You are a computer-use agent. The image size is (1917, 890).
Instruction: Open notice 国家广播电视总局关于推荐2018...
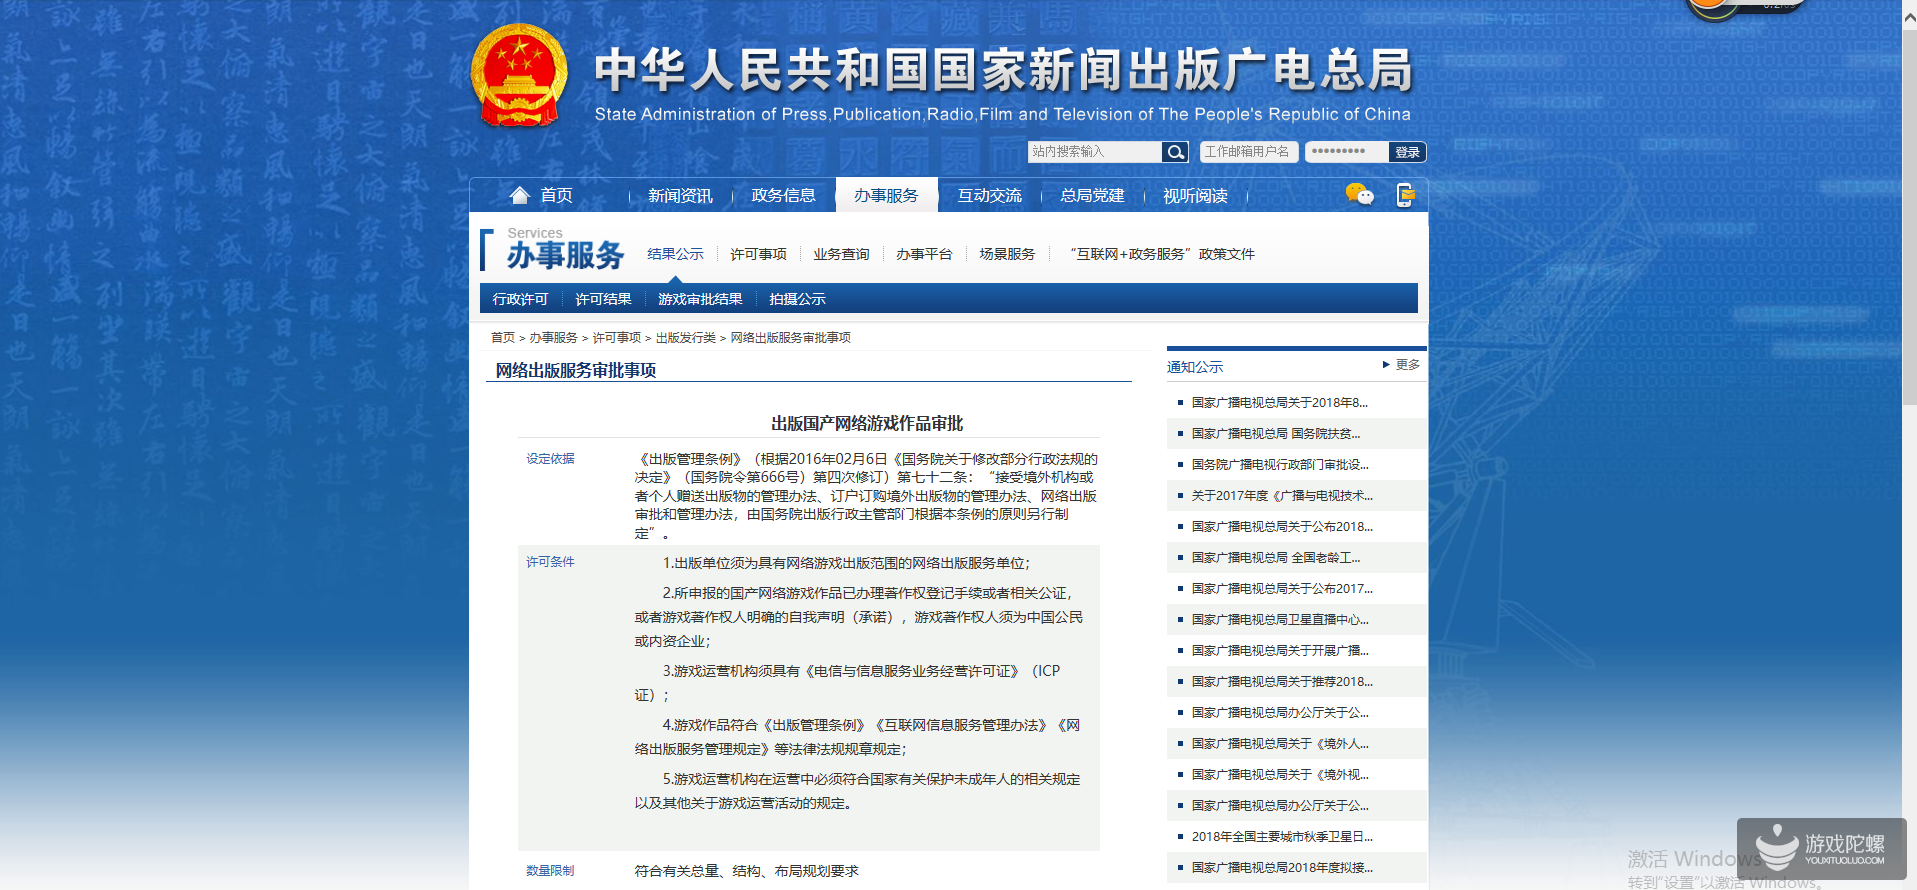1282,682
